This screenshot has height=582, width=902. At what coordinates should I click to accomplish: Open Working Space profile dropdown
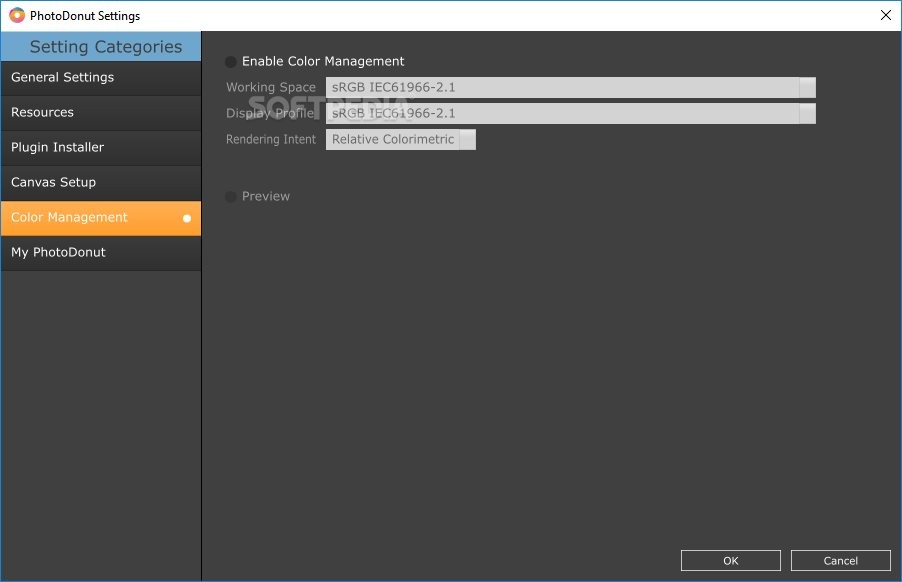(571, 87)
